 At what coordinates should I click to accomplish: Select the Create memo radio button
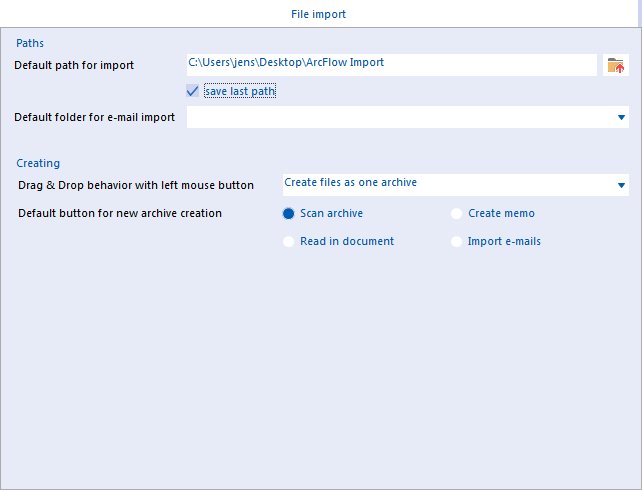tap(456, 213)
